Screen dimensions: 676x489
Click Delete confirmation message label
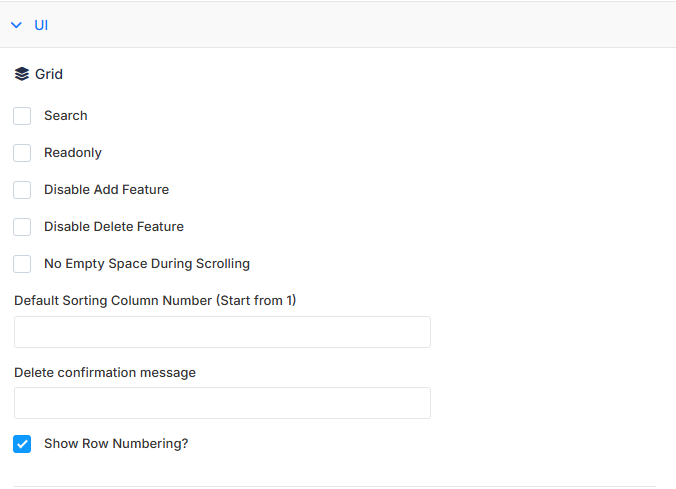(105, 373)
